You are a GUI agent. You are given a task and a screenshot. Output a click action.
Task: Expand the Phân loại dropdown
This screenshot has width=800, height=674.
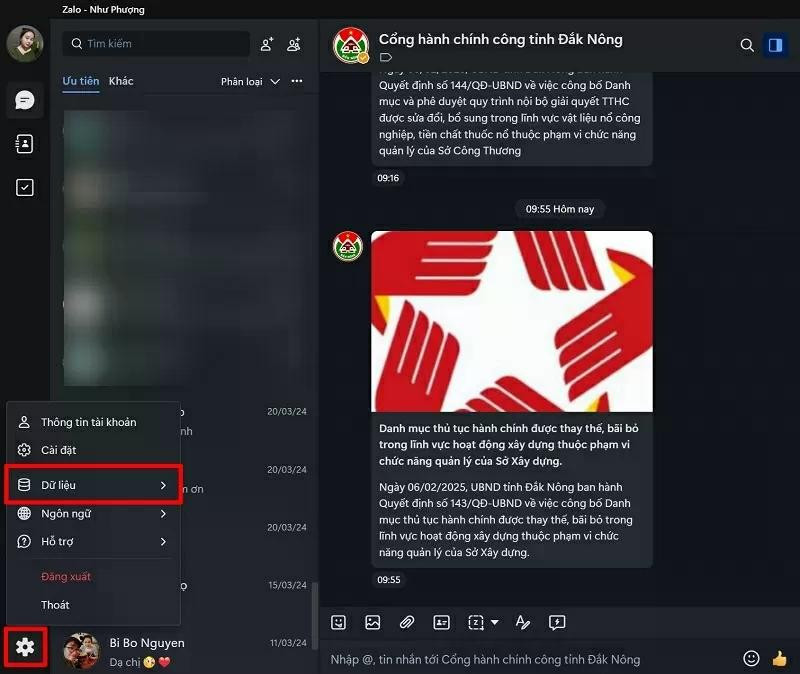coord(250,82)
